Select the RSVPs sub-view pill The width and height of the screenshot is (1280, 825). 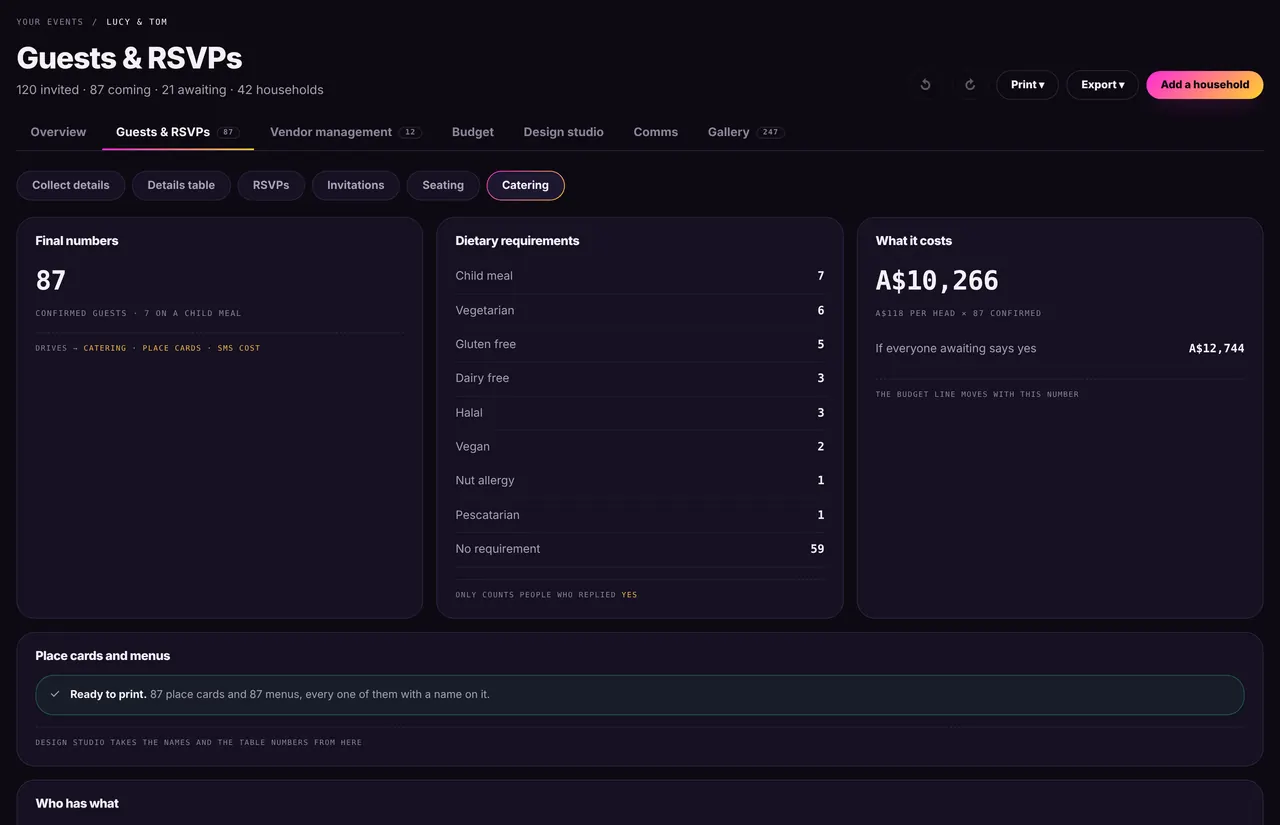pyautogui.click(x=271, y=185)
